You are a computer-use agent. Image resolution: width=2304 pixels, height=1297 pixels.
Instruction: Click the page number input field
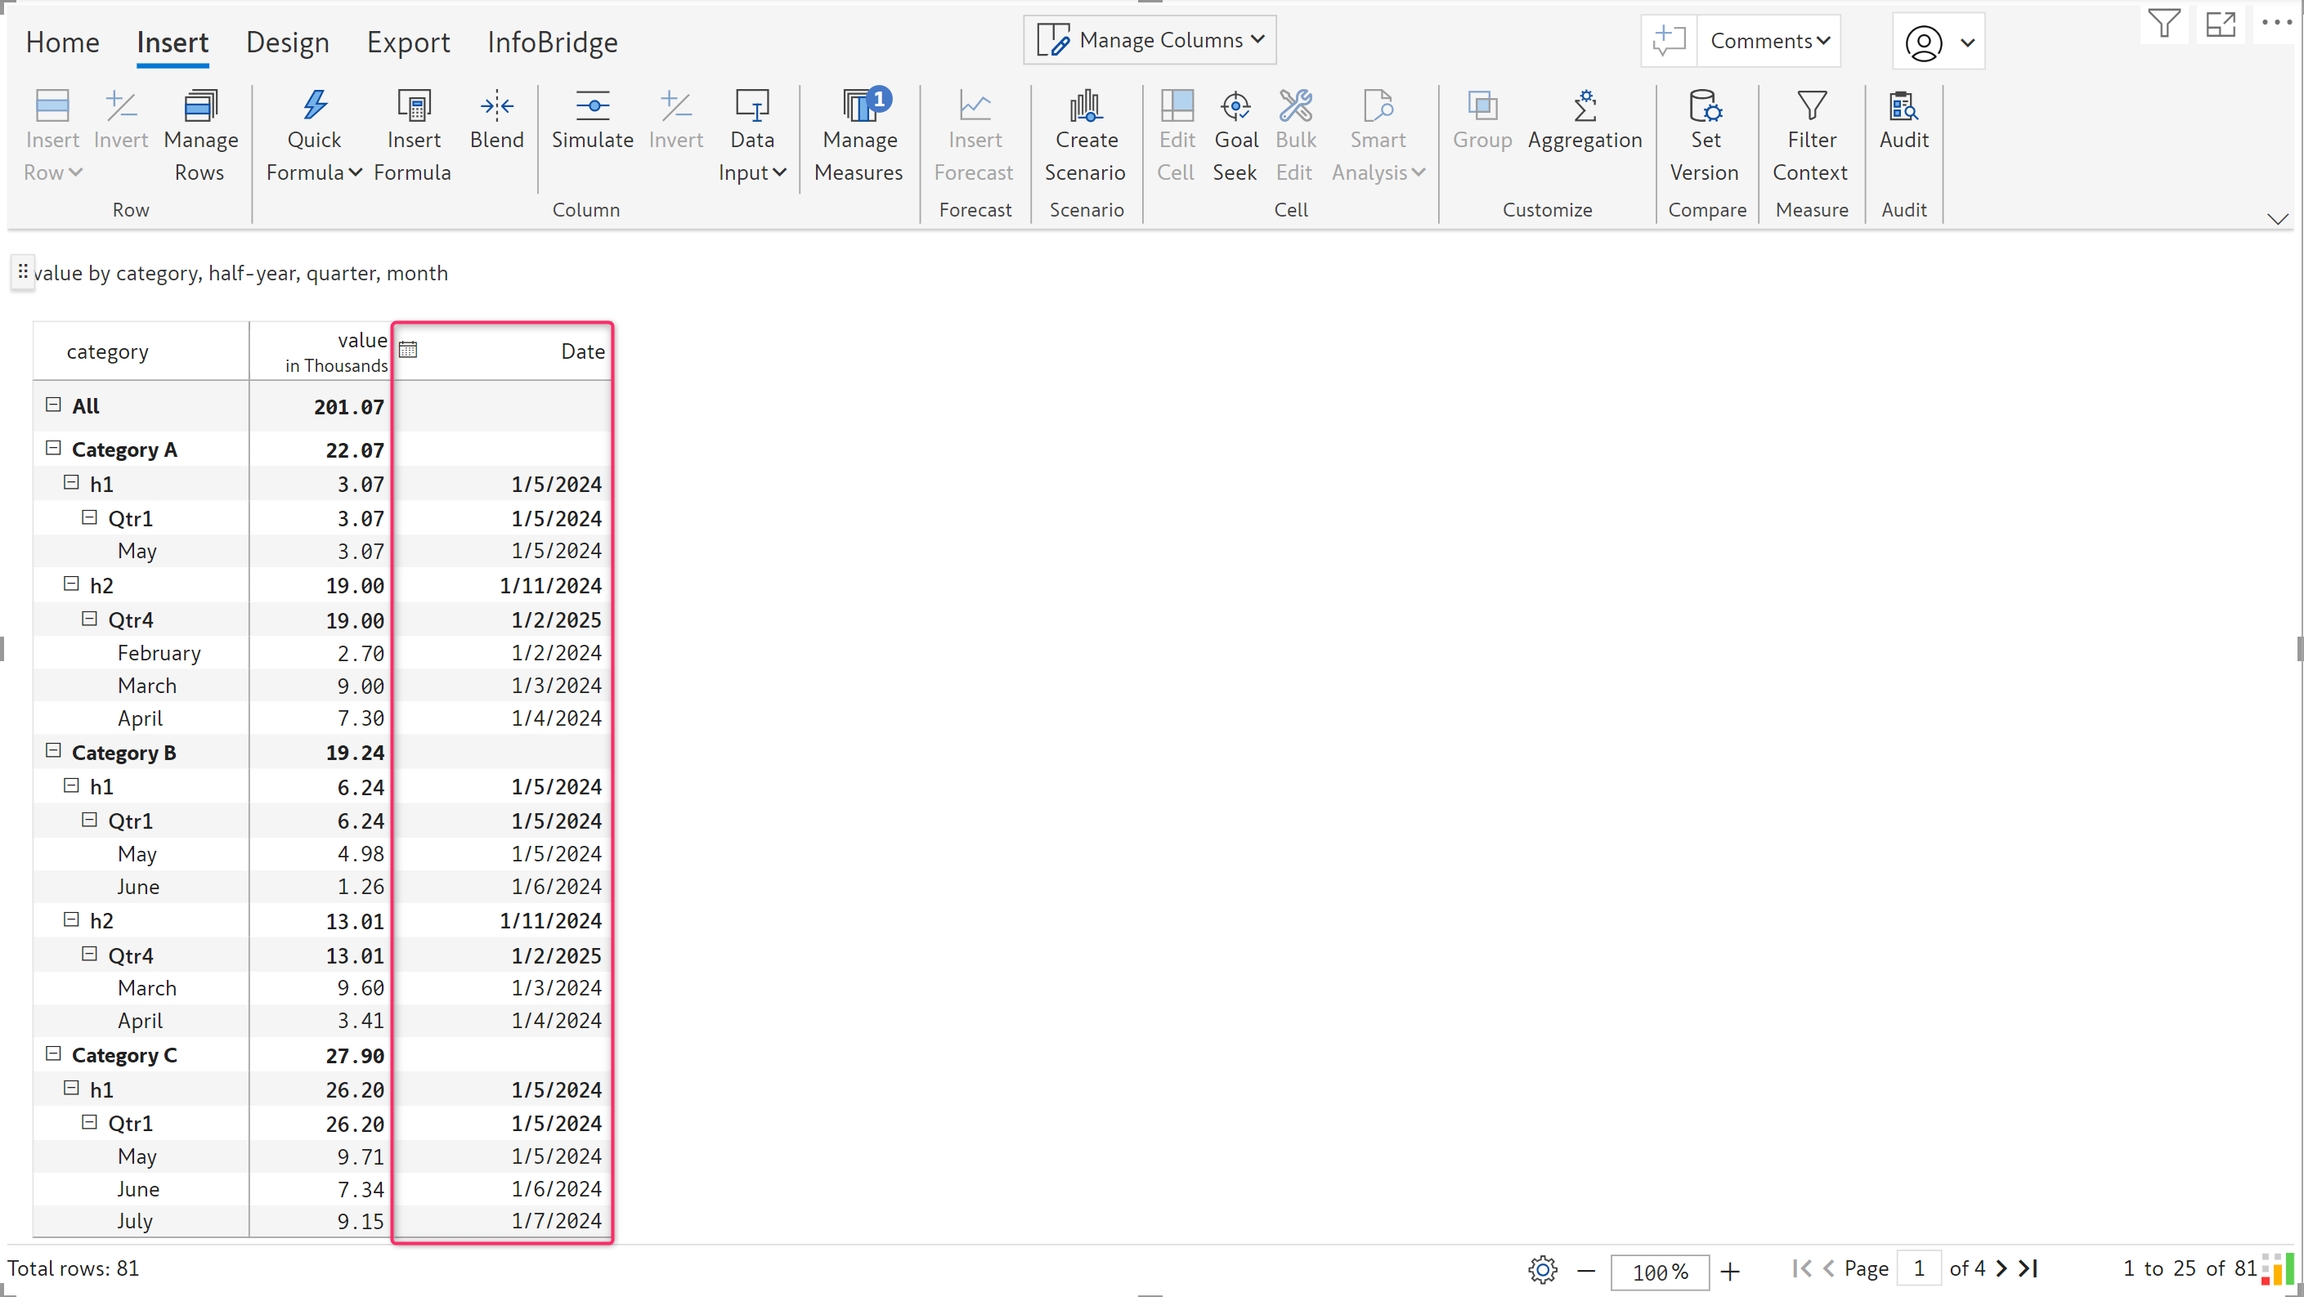[1918, 1268]
